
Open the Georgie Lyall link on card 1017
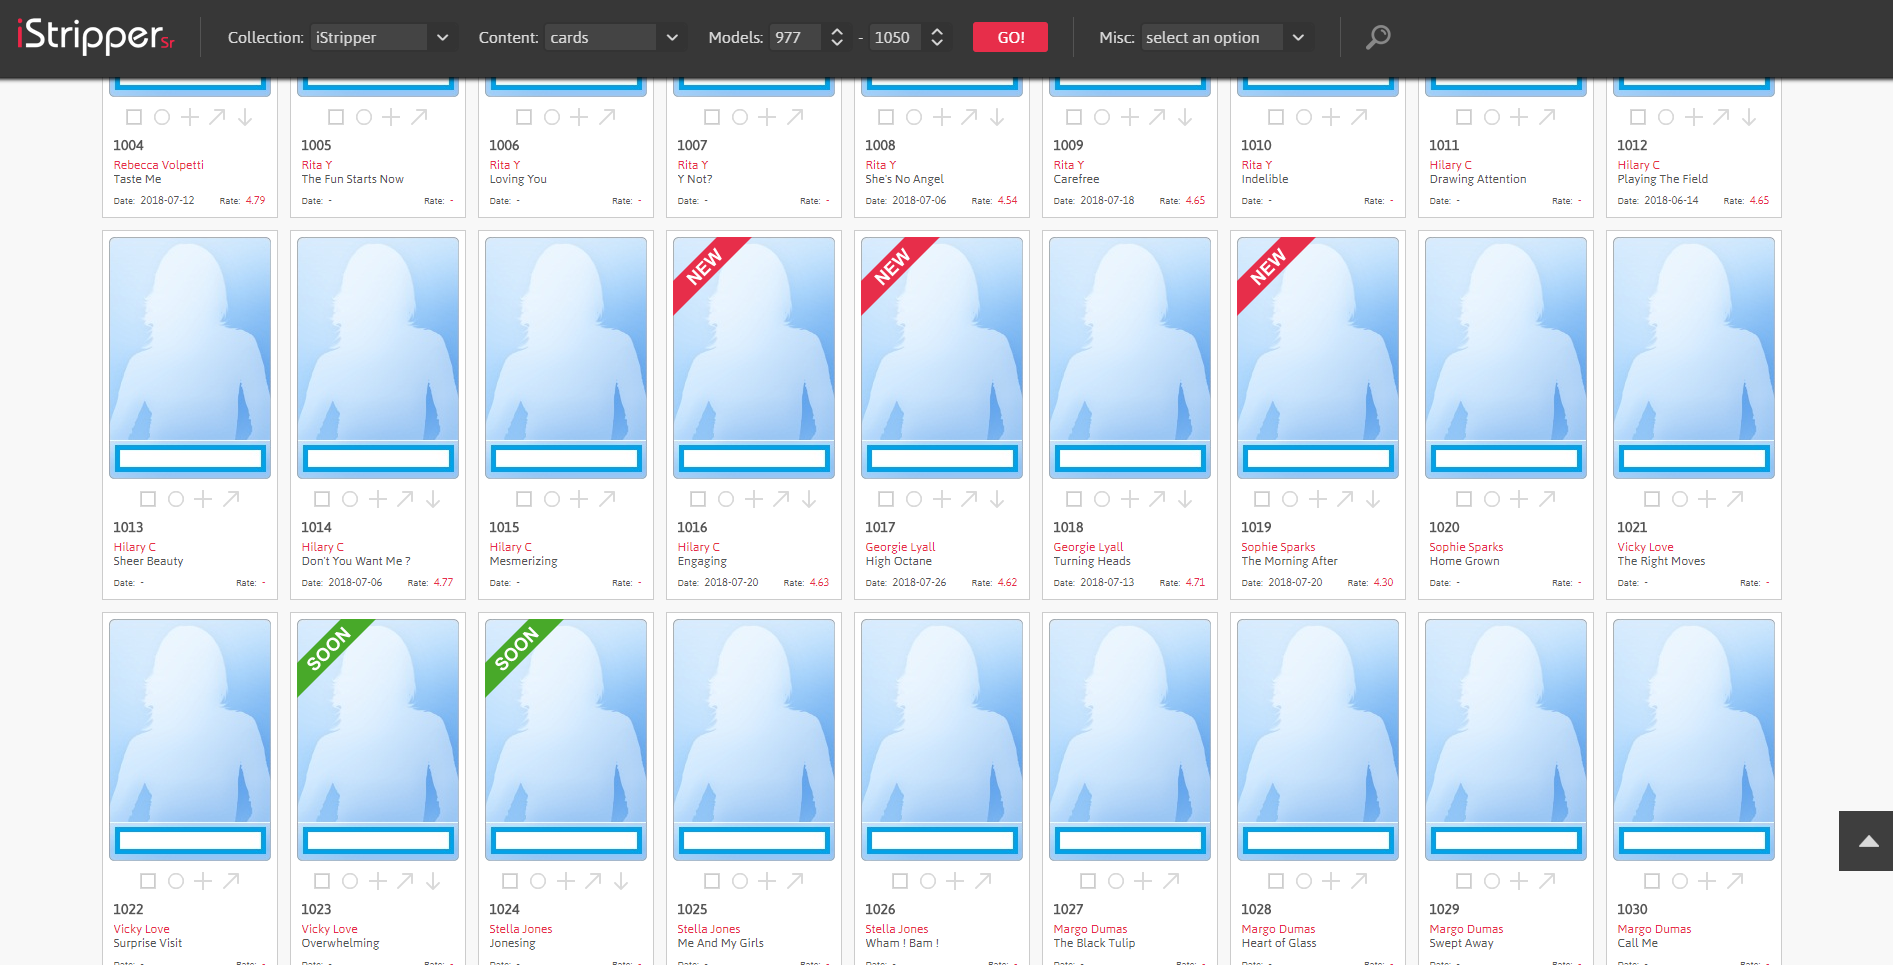(900, 547)
